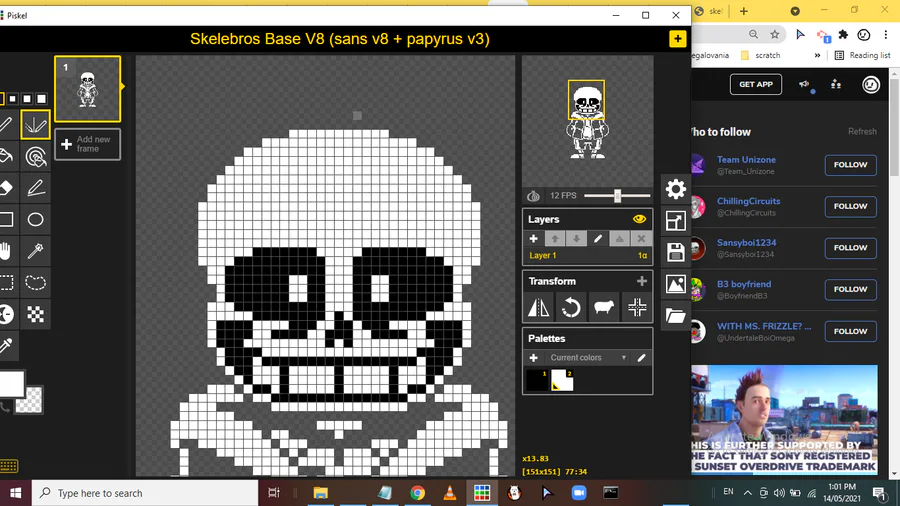Choose the second pen size square
This screenshot has width=900, height=506.
click(x=13, y=99)
